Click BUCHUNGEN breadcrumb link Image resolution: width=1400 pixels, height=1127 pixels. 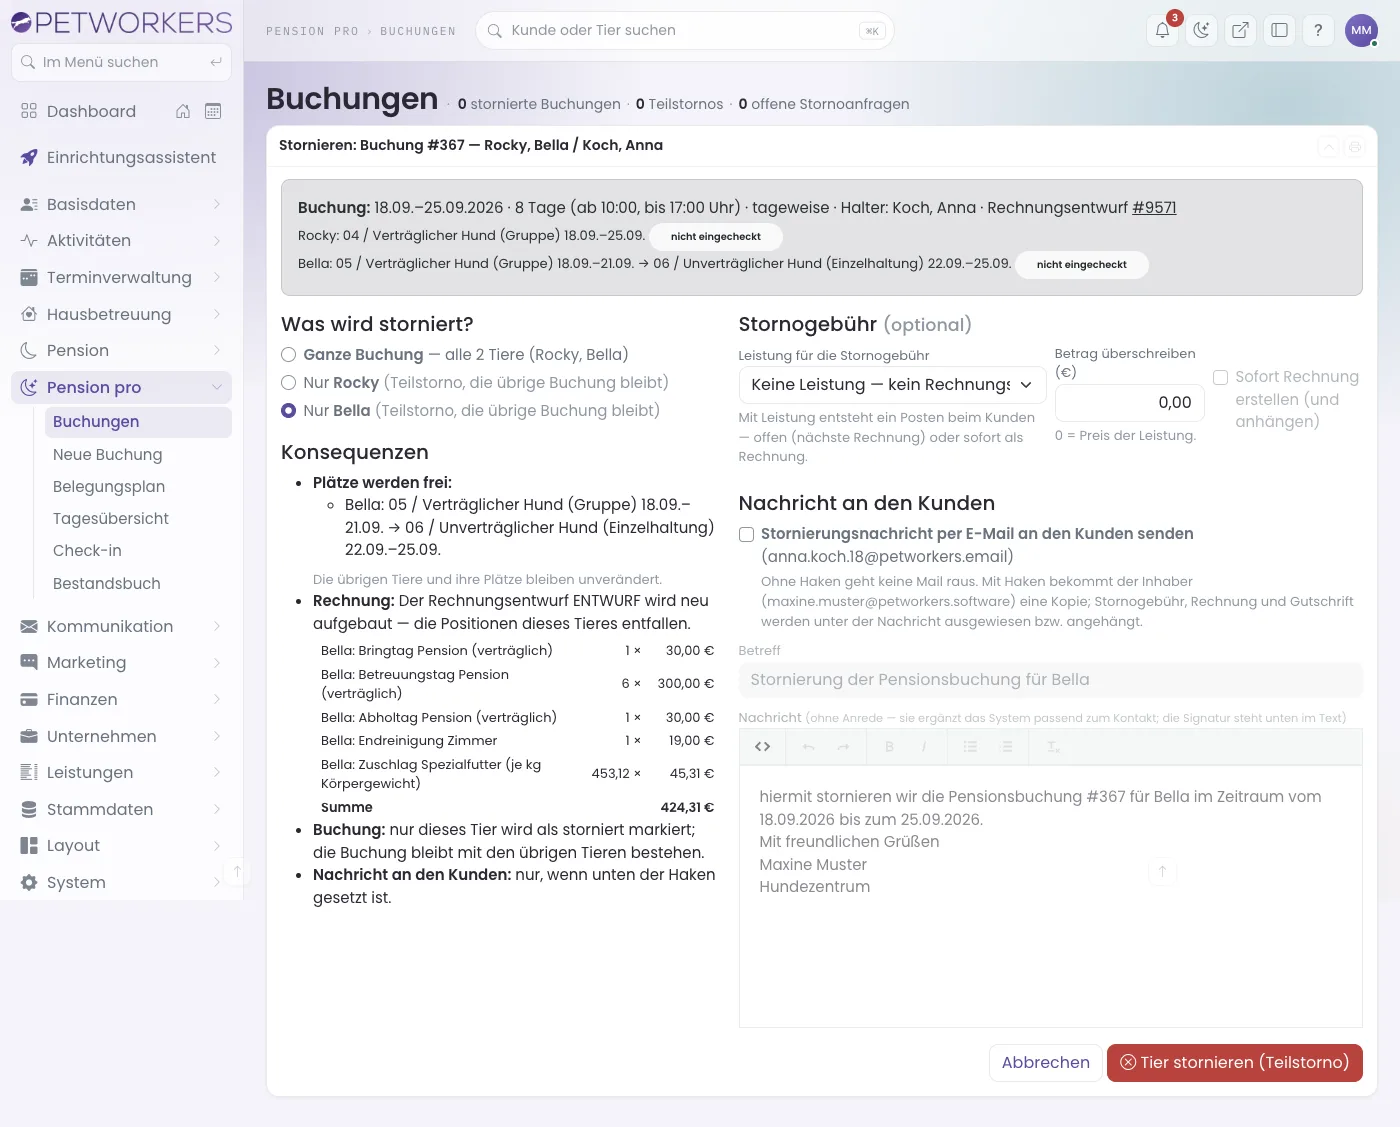(x=418, y=31)
